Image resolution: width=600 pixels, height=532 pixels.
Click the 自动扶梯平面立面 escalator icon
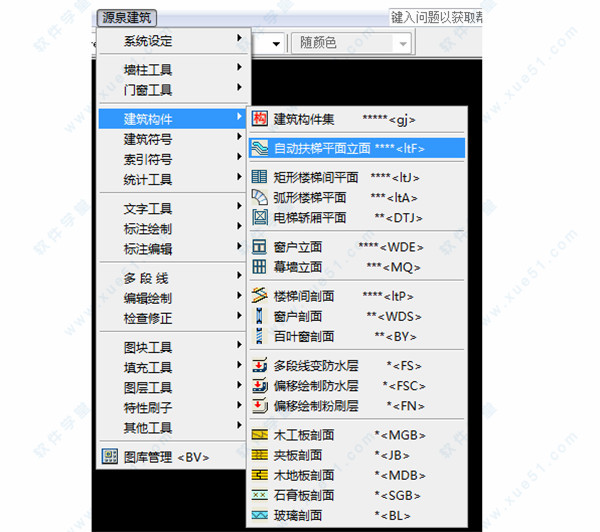[x=259, y=148]
